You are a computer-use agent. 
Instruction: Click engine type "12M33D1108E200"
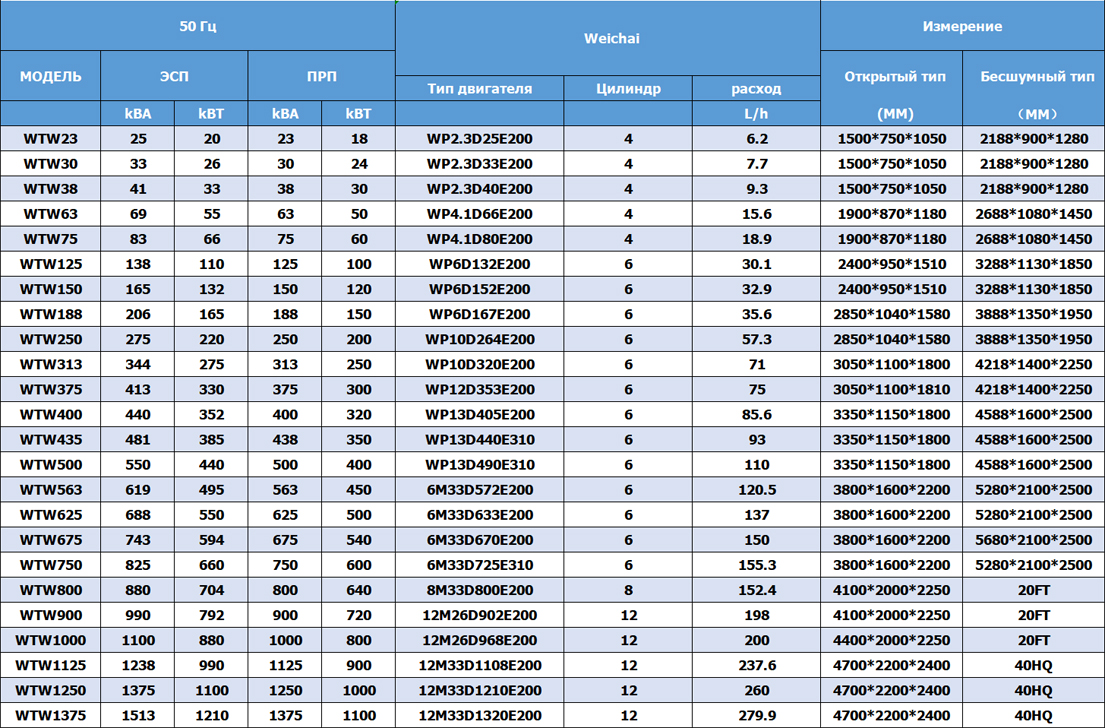479,666
